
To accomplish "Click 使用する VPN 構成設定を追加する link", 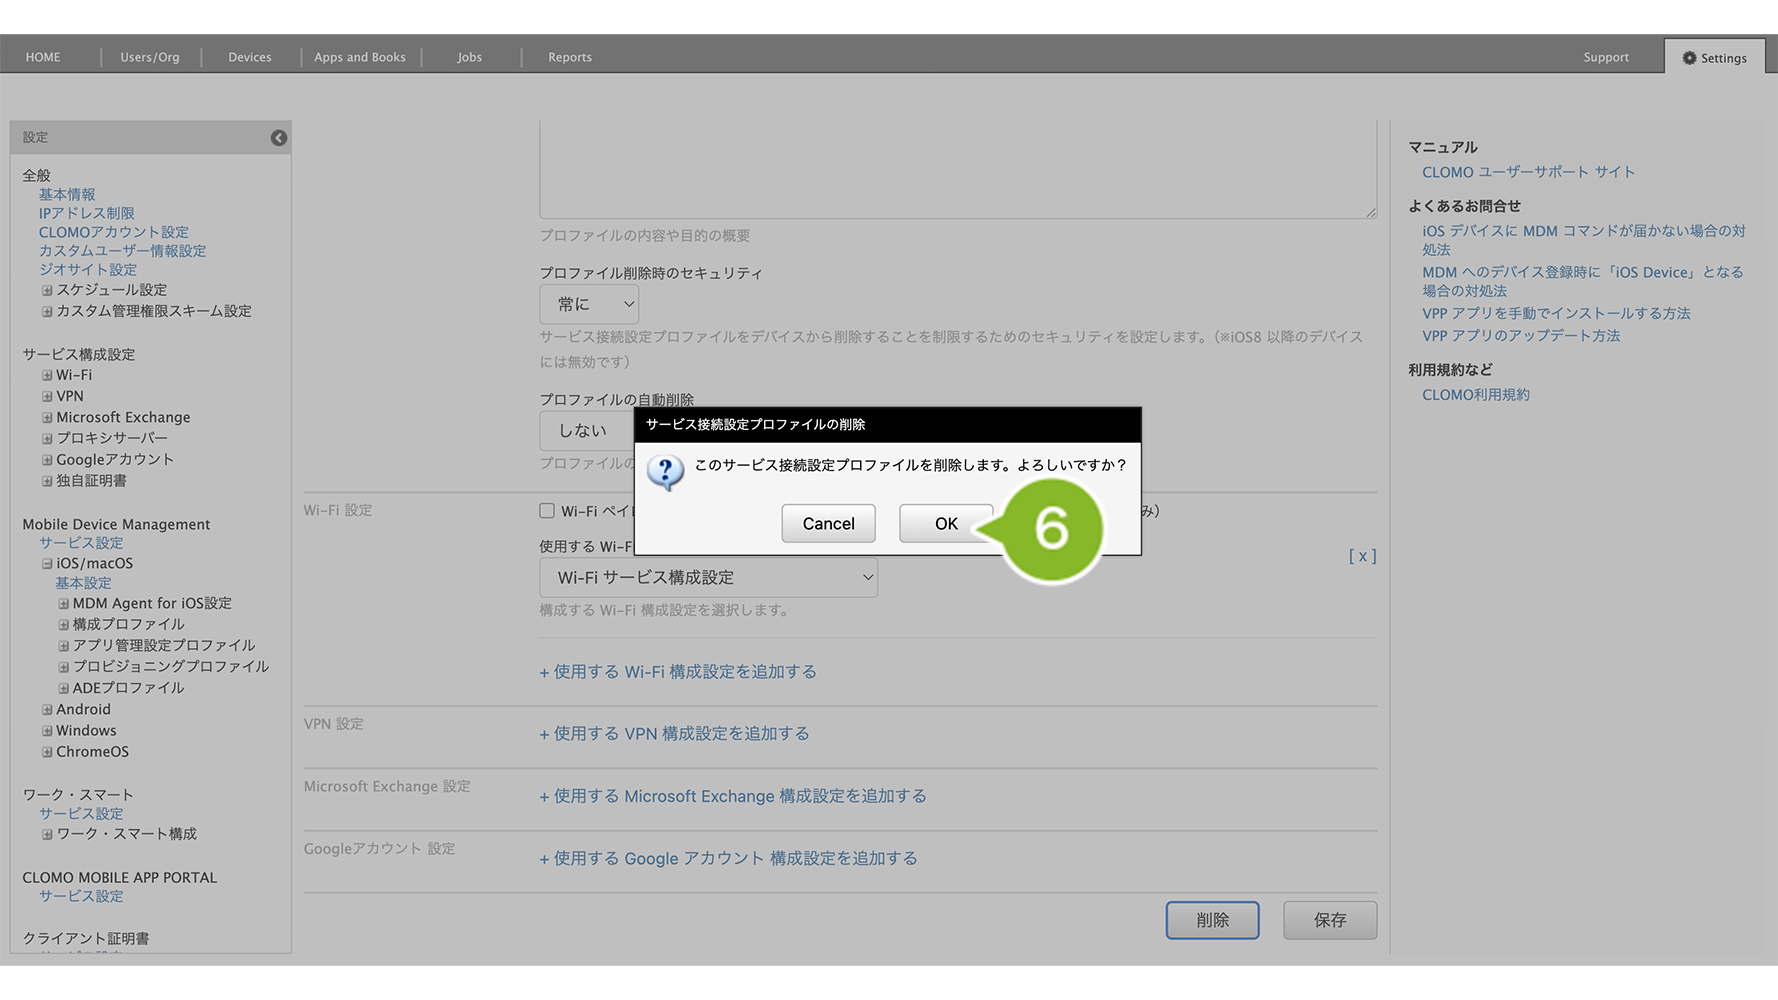I will coord(674,734).
